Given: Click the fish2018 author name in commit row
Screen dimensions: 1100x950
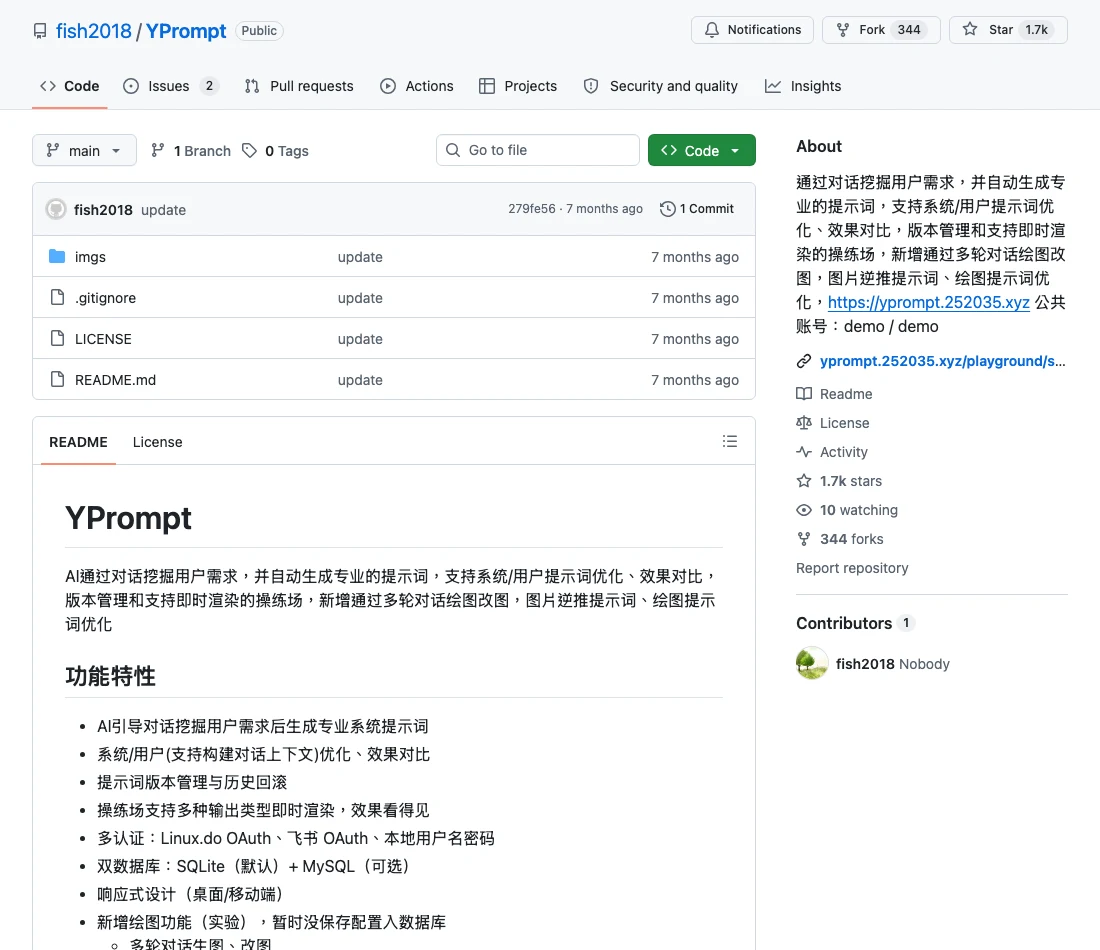Looking at the screenshot, I should click(x=103, y=210).
